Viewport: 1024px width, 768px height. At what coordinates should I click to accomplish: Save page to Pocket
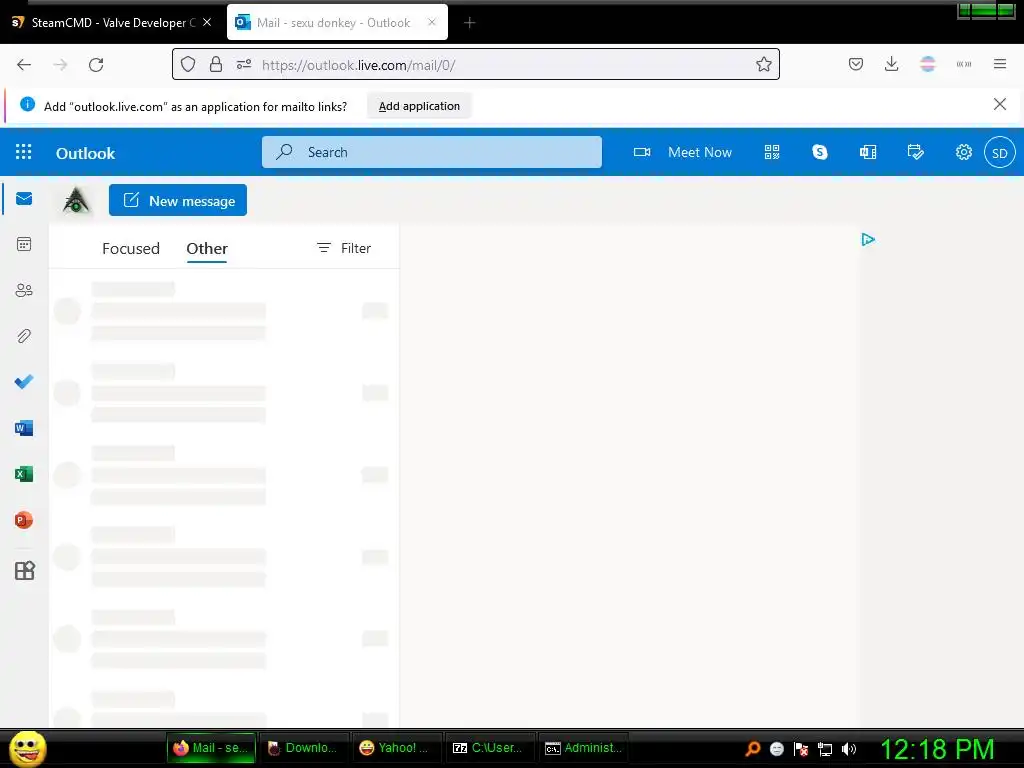point(856,64)
